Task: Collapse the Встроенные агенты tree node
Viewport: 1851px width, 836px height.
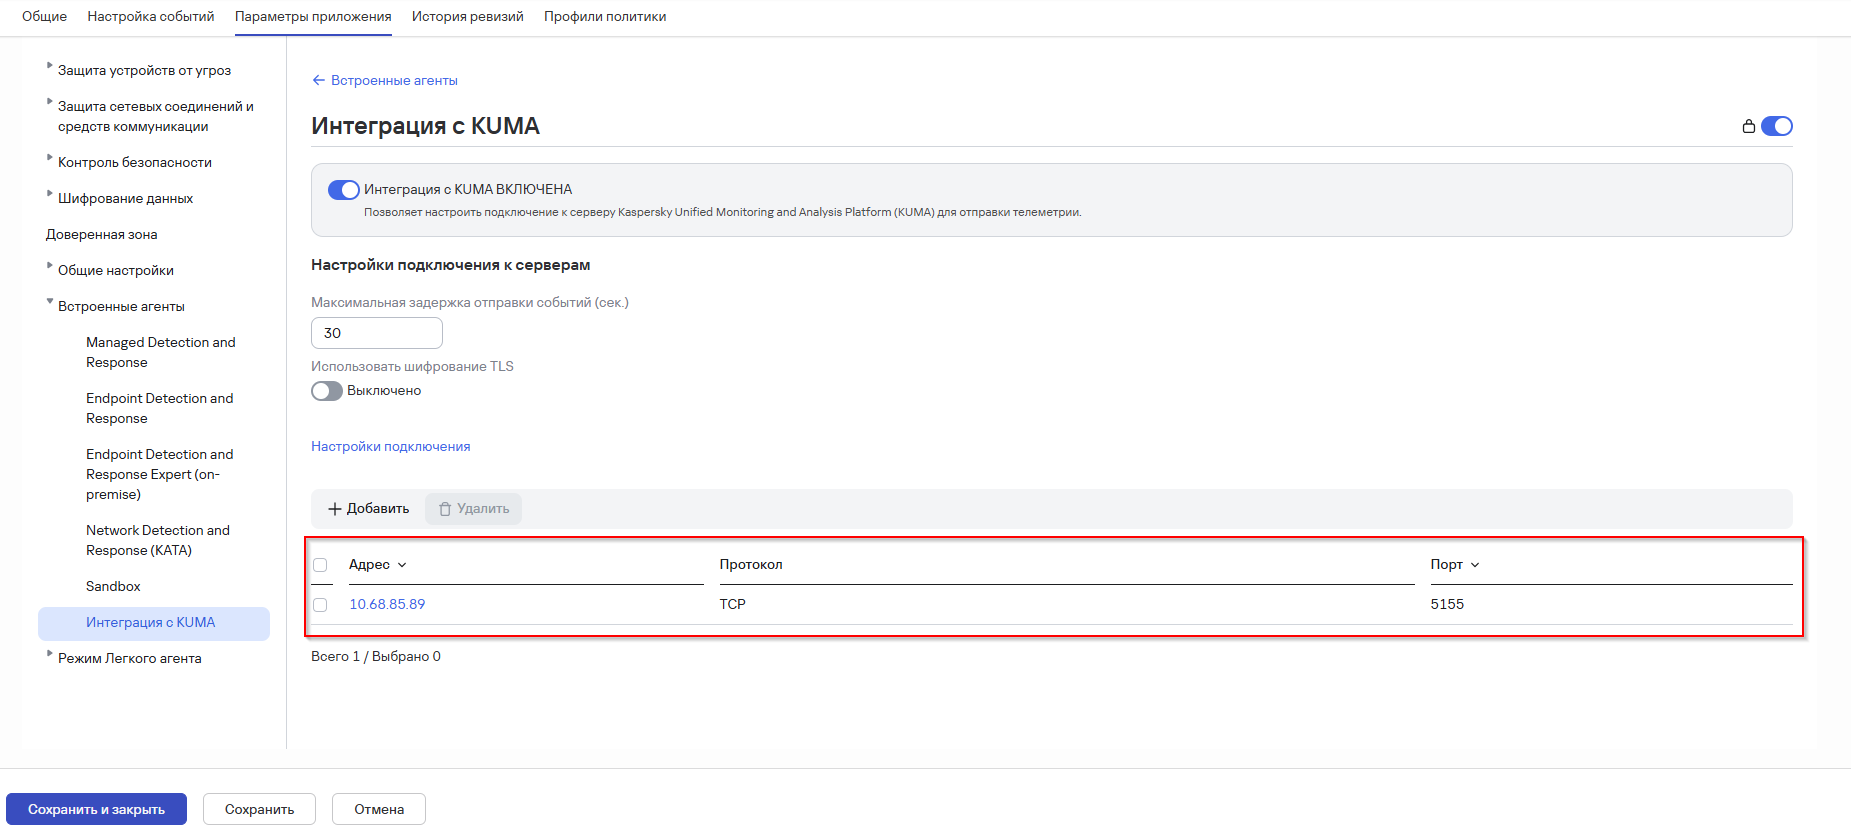Action: [x=50, y=302]
